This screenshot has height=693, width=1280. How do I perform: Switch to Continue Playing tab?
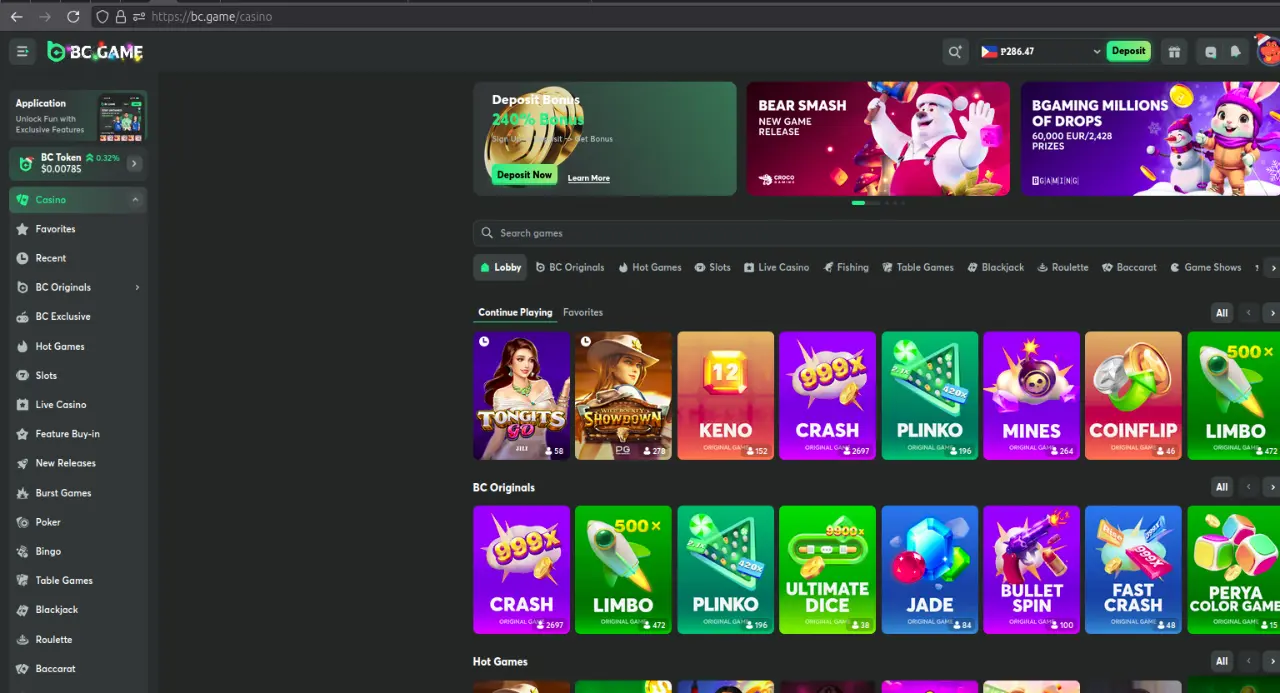click(x=515, y=312)
